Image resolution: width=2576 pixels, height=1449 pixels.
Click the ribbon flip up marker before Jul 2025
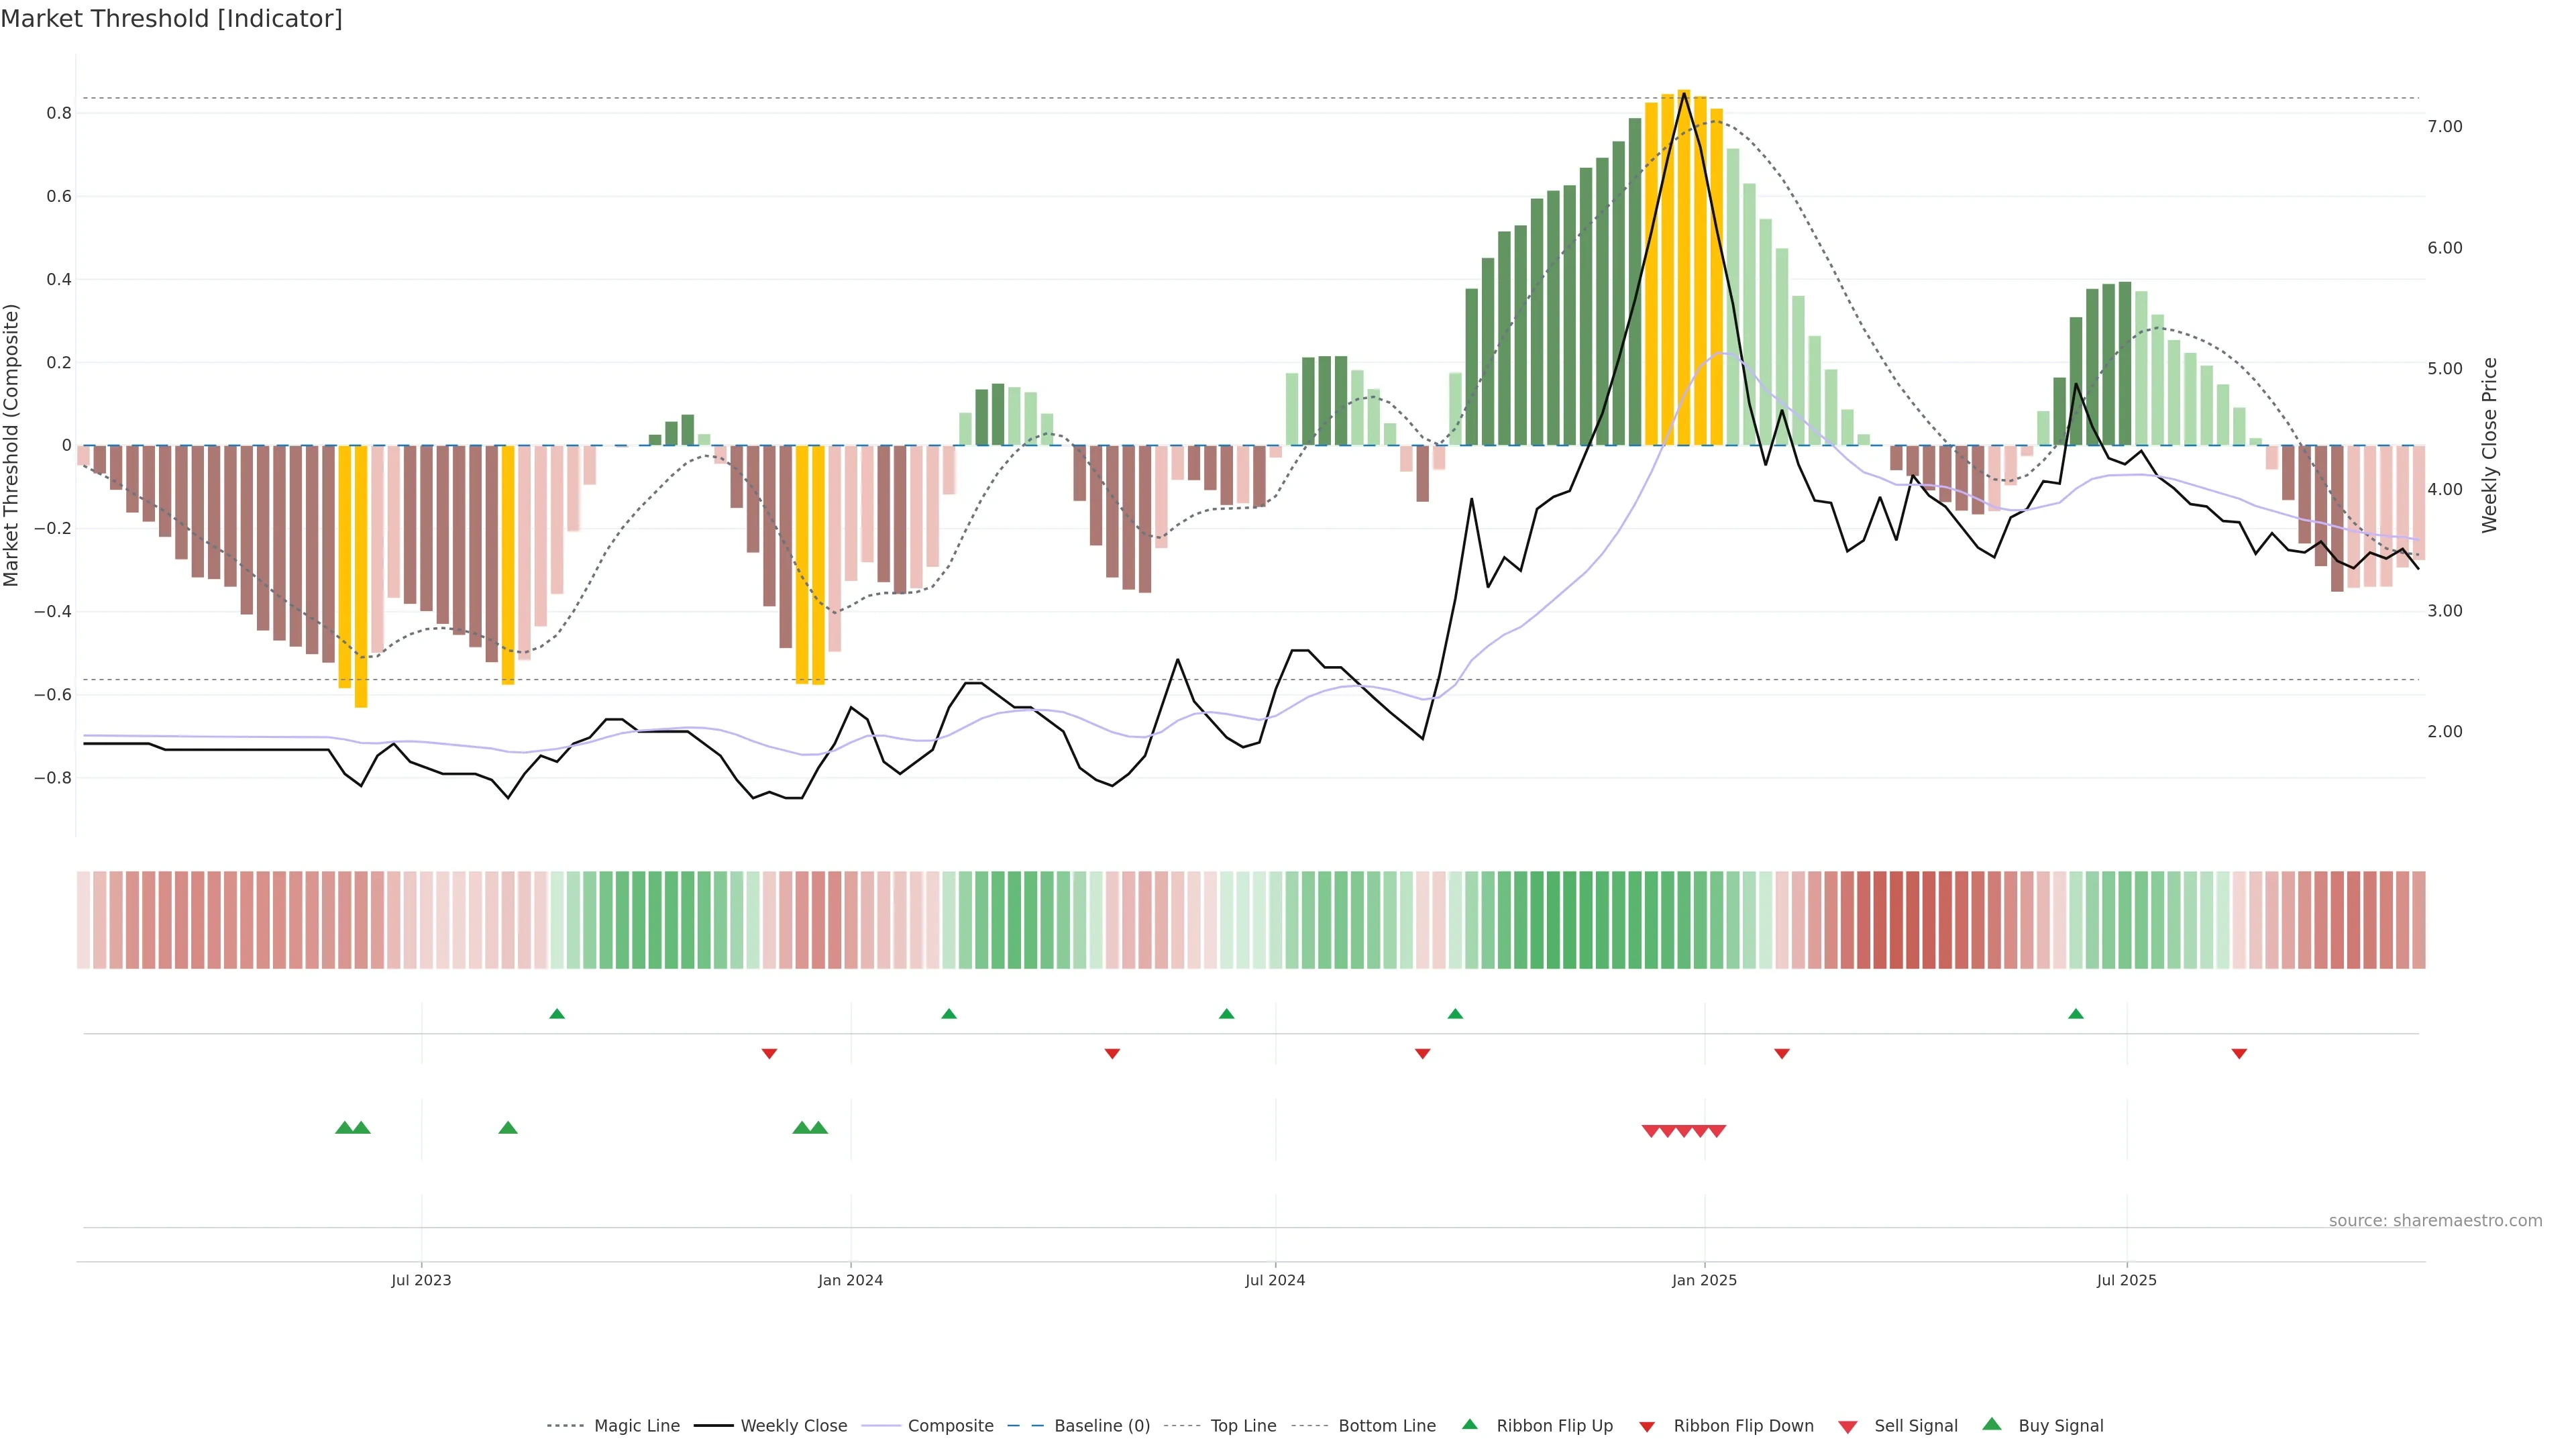(2076, 1014)
